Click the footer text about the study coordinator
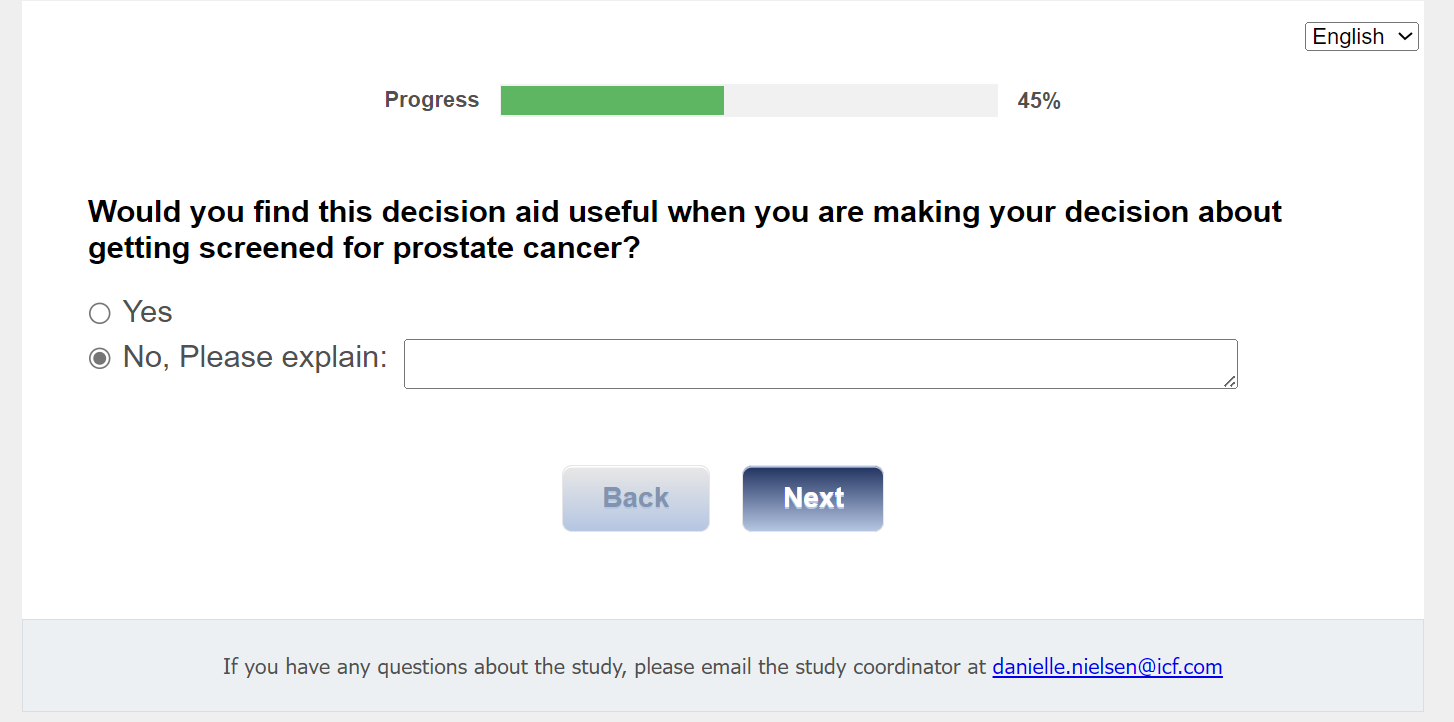 pos(604,667)
